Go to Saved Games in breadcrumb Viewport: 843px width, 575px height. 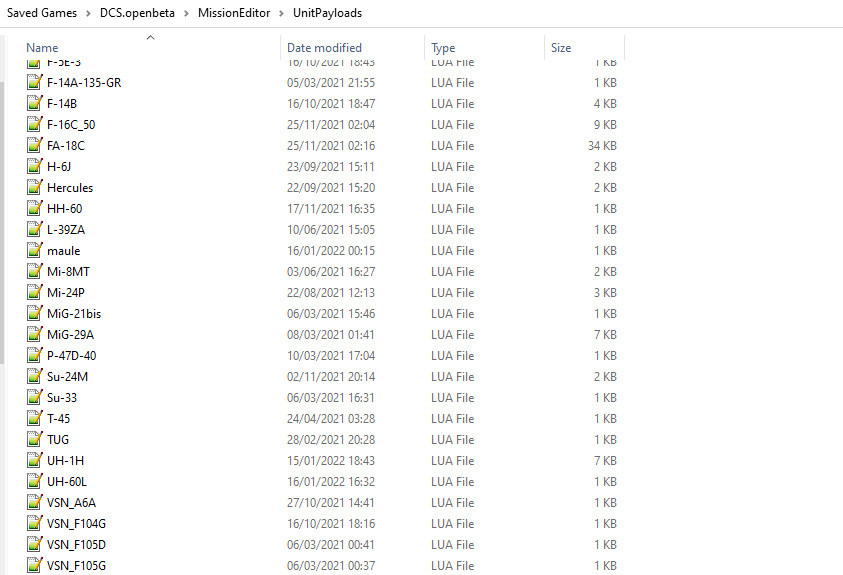pos(42,13)
